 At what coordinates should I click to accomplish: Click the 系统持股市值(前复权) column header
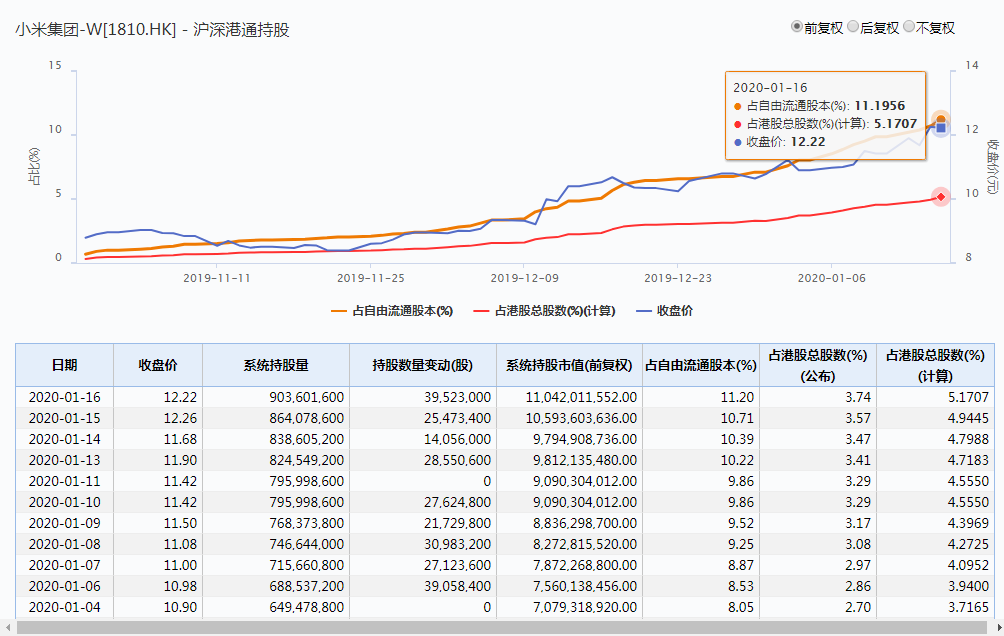point(569,365)
